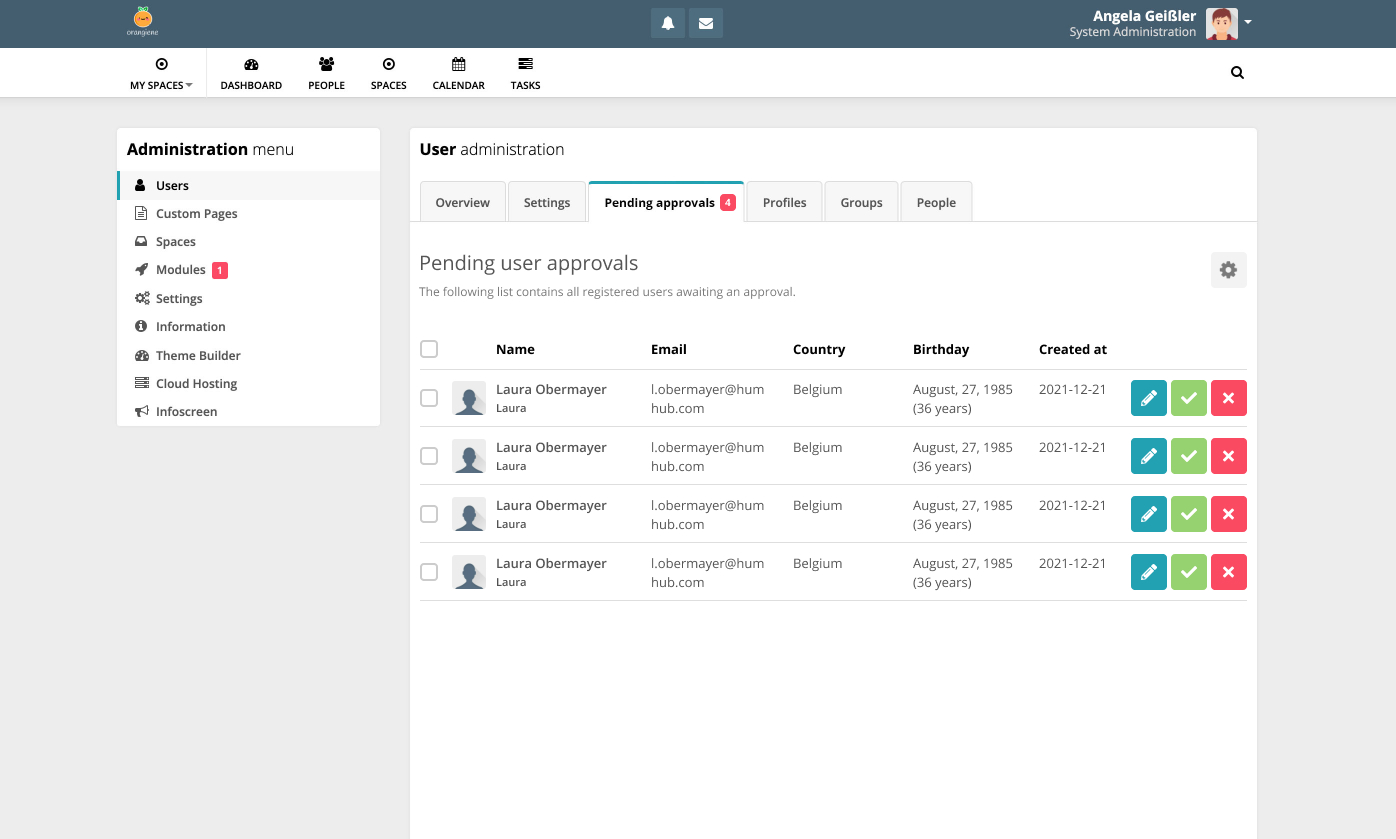Viewport: 1396px width, 839px height.
Task: Switch to the Profiles tab
Action: (784, 201)
